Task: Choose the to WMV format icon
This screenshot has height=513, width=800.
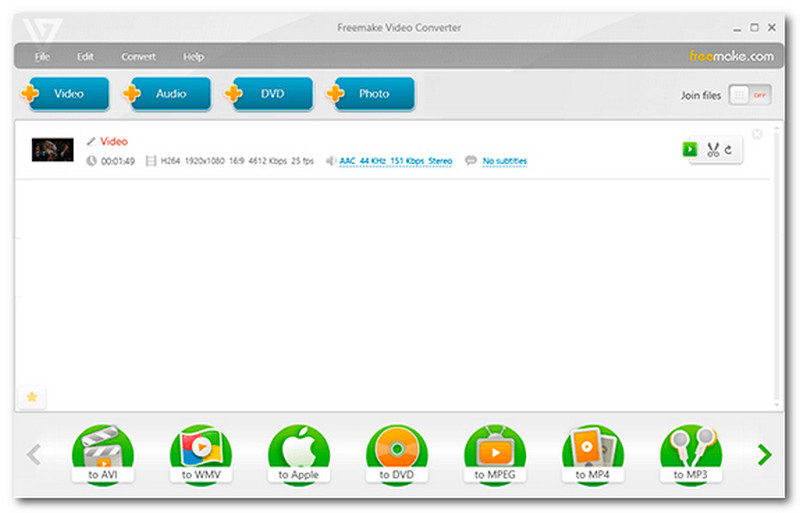Action: (x=201, y=454)
